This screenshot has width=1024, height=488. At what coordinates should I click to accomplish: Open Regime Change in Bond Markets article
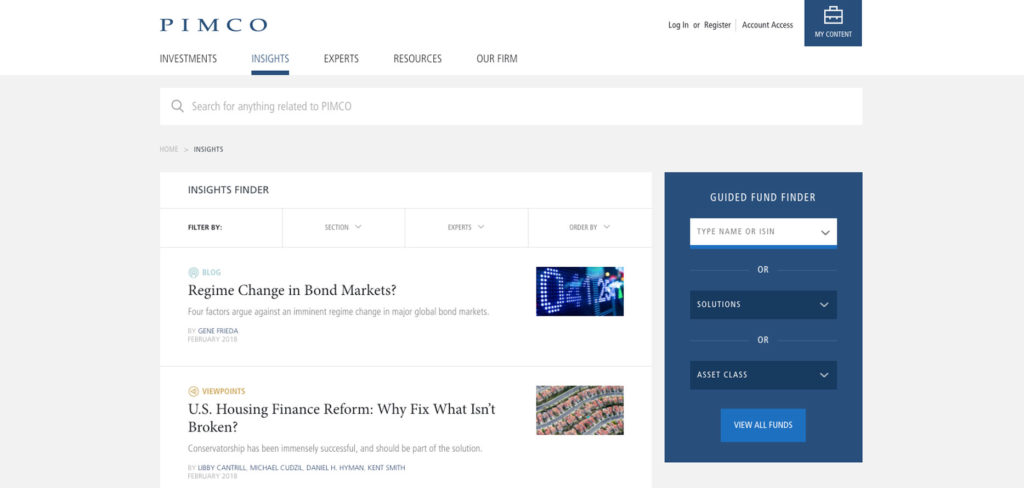pyautogui.click(x=292, y=291)
